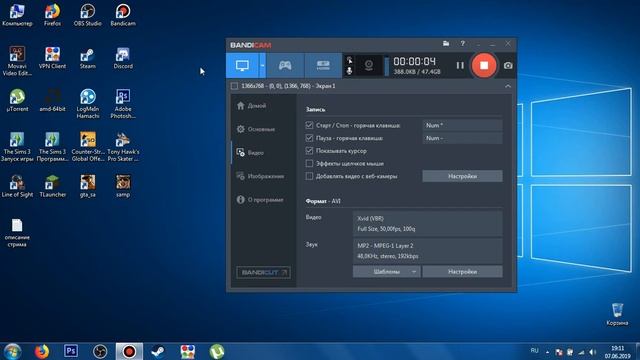Toggle the webcam overlay icon
Viewport: 640px width, 360px height.
click(369, 65)
